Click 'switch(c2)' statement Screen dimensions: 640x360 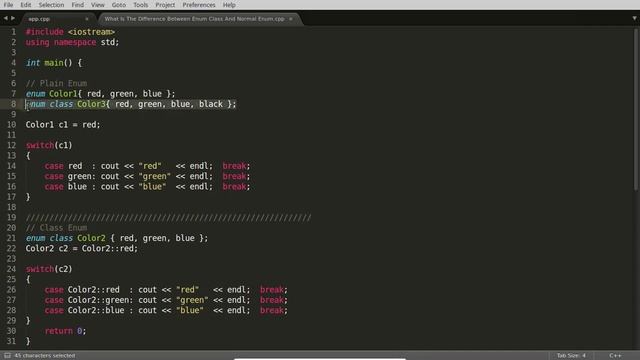(x=49, y=269)
